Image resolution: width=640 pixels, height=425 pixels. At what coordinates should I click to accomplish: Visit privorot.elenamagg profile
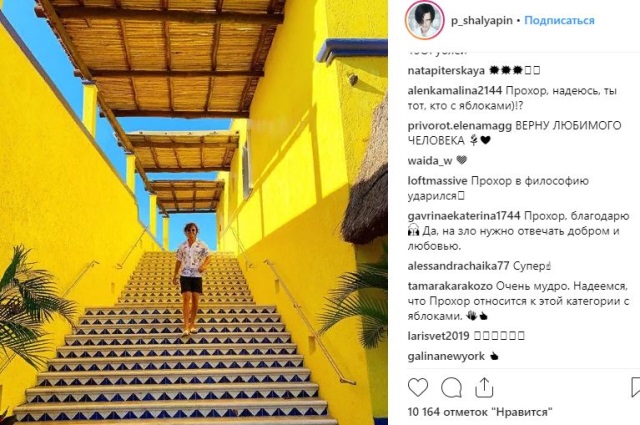coord(460,126)
